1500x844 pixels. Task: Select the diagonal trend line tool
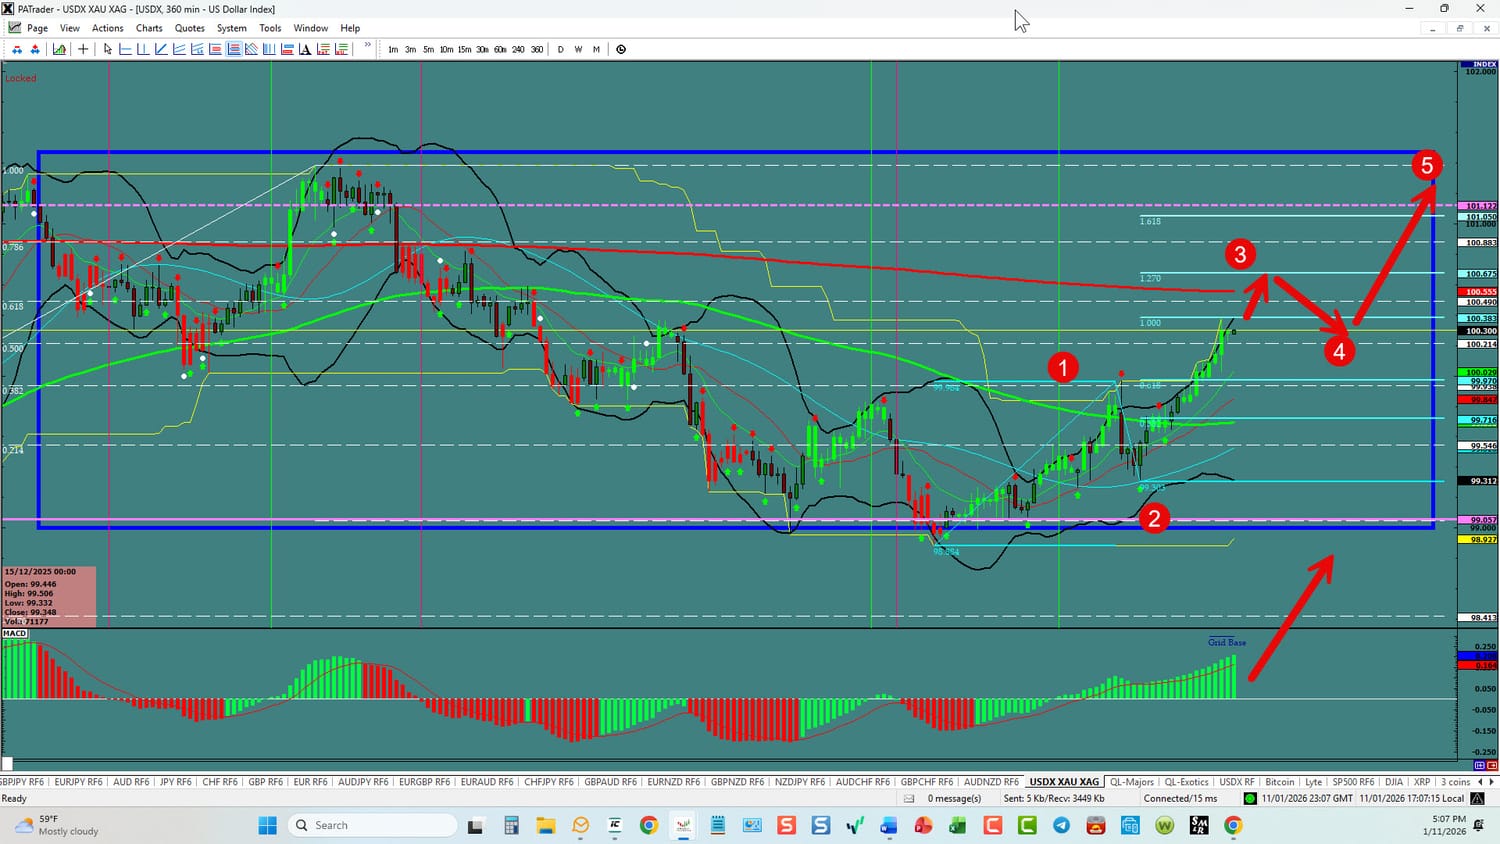pos(161,49)
